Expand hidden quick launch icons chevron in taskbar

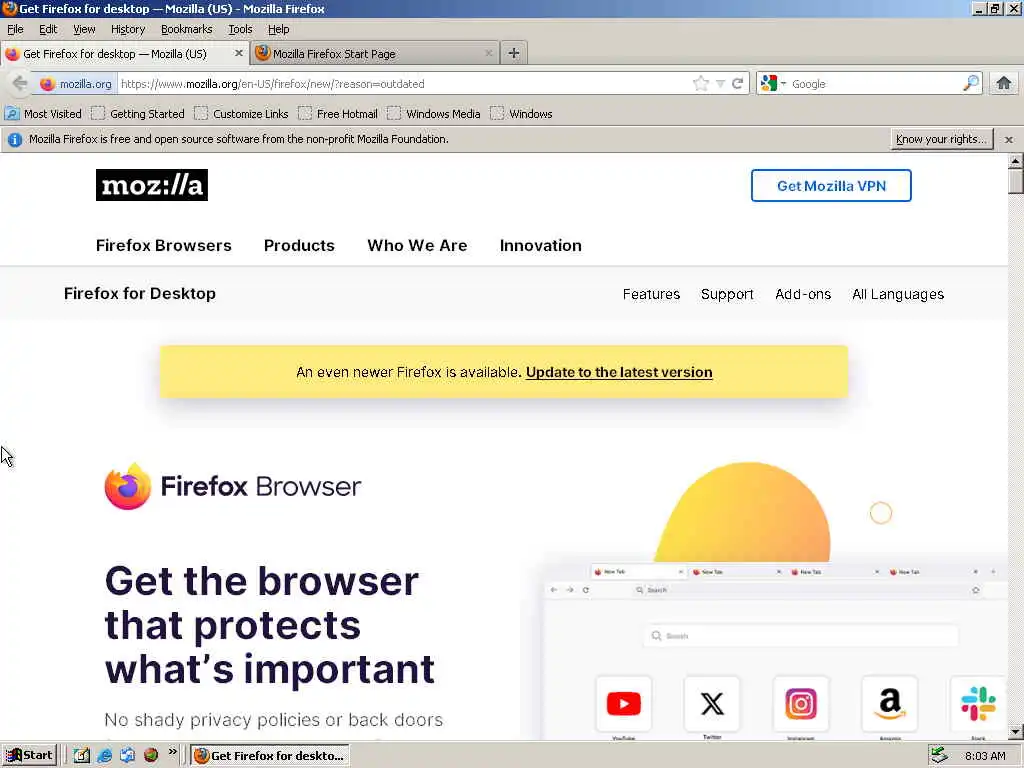tap(172, 752)
